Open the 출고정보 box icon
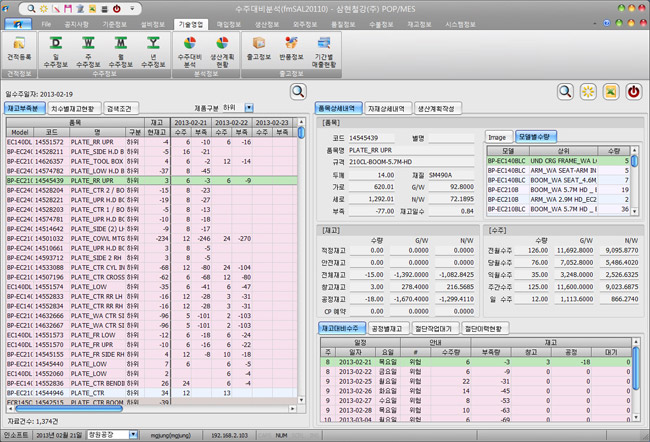Screen dimensions: 650x442 [x=259, y=50]
